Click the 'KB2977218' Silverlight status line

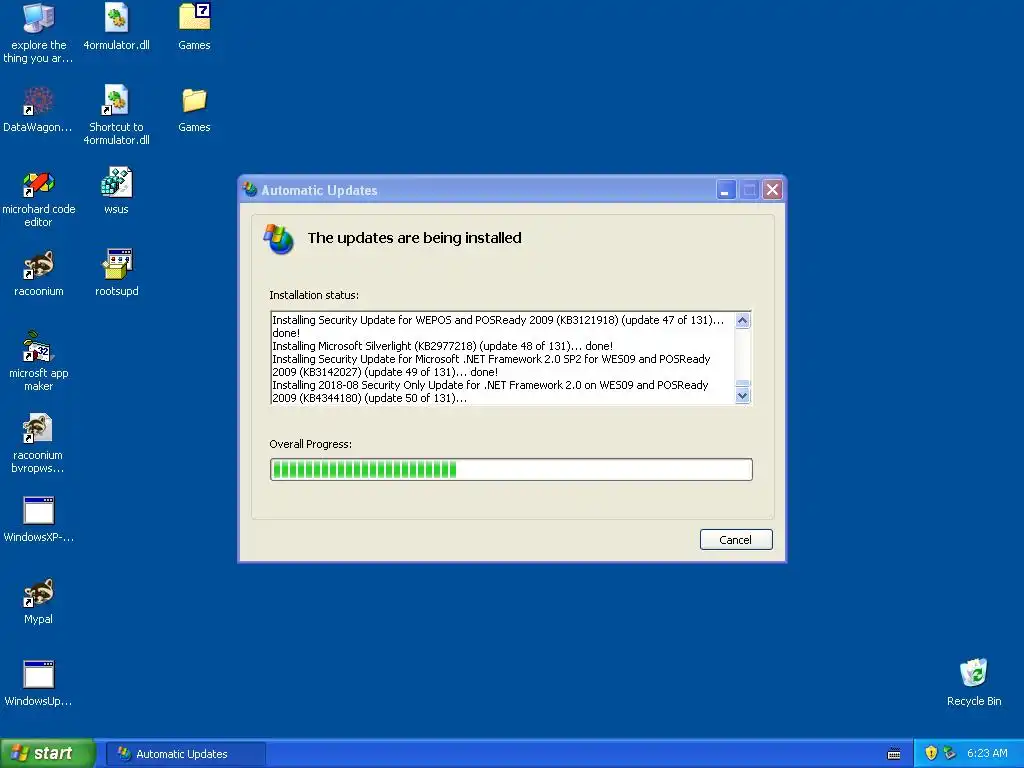[443, 346]
